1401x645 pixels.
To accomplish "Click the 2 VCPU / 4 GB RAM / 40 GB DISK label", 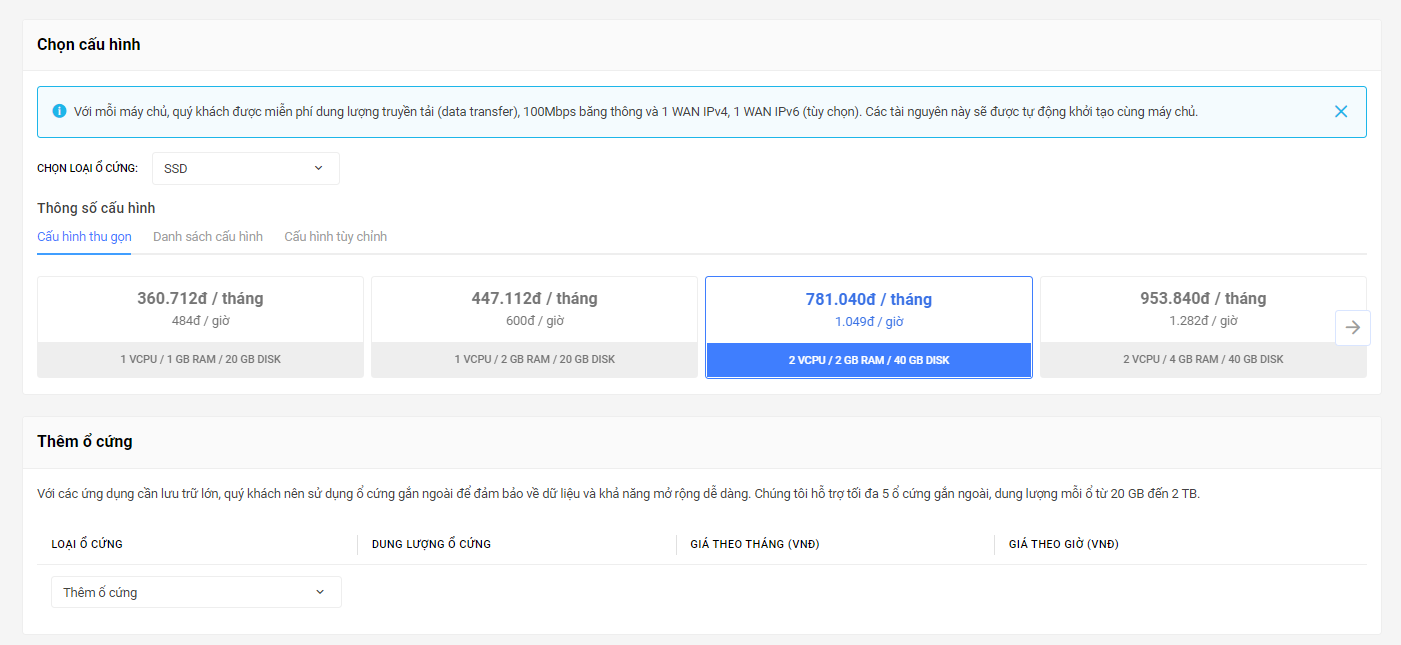I will pyautogui.click(x=1203, y=359).
